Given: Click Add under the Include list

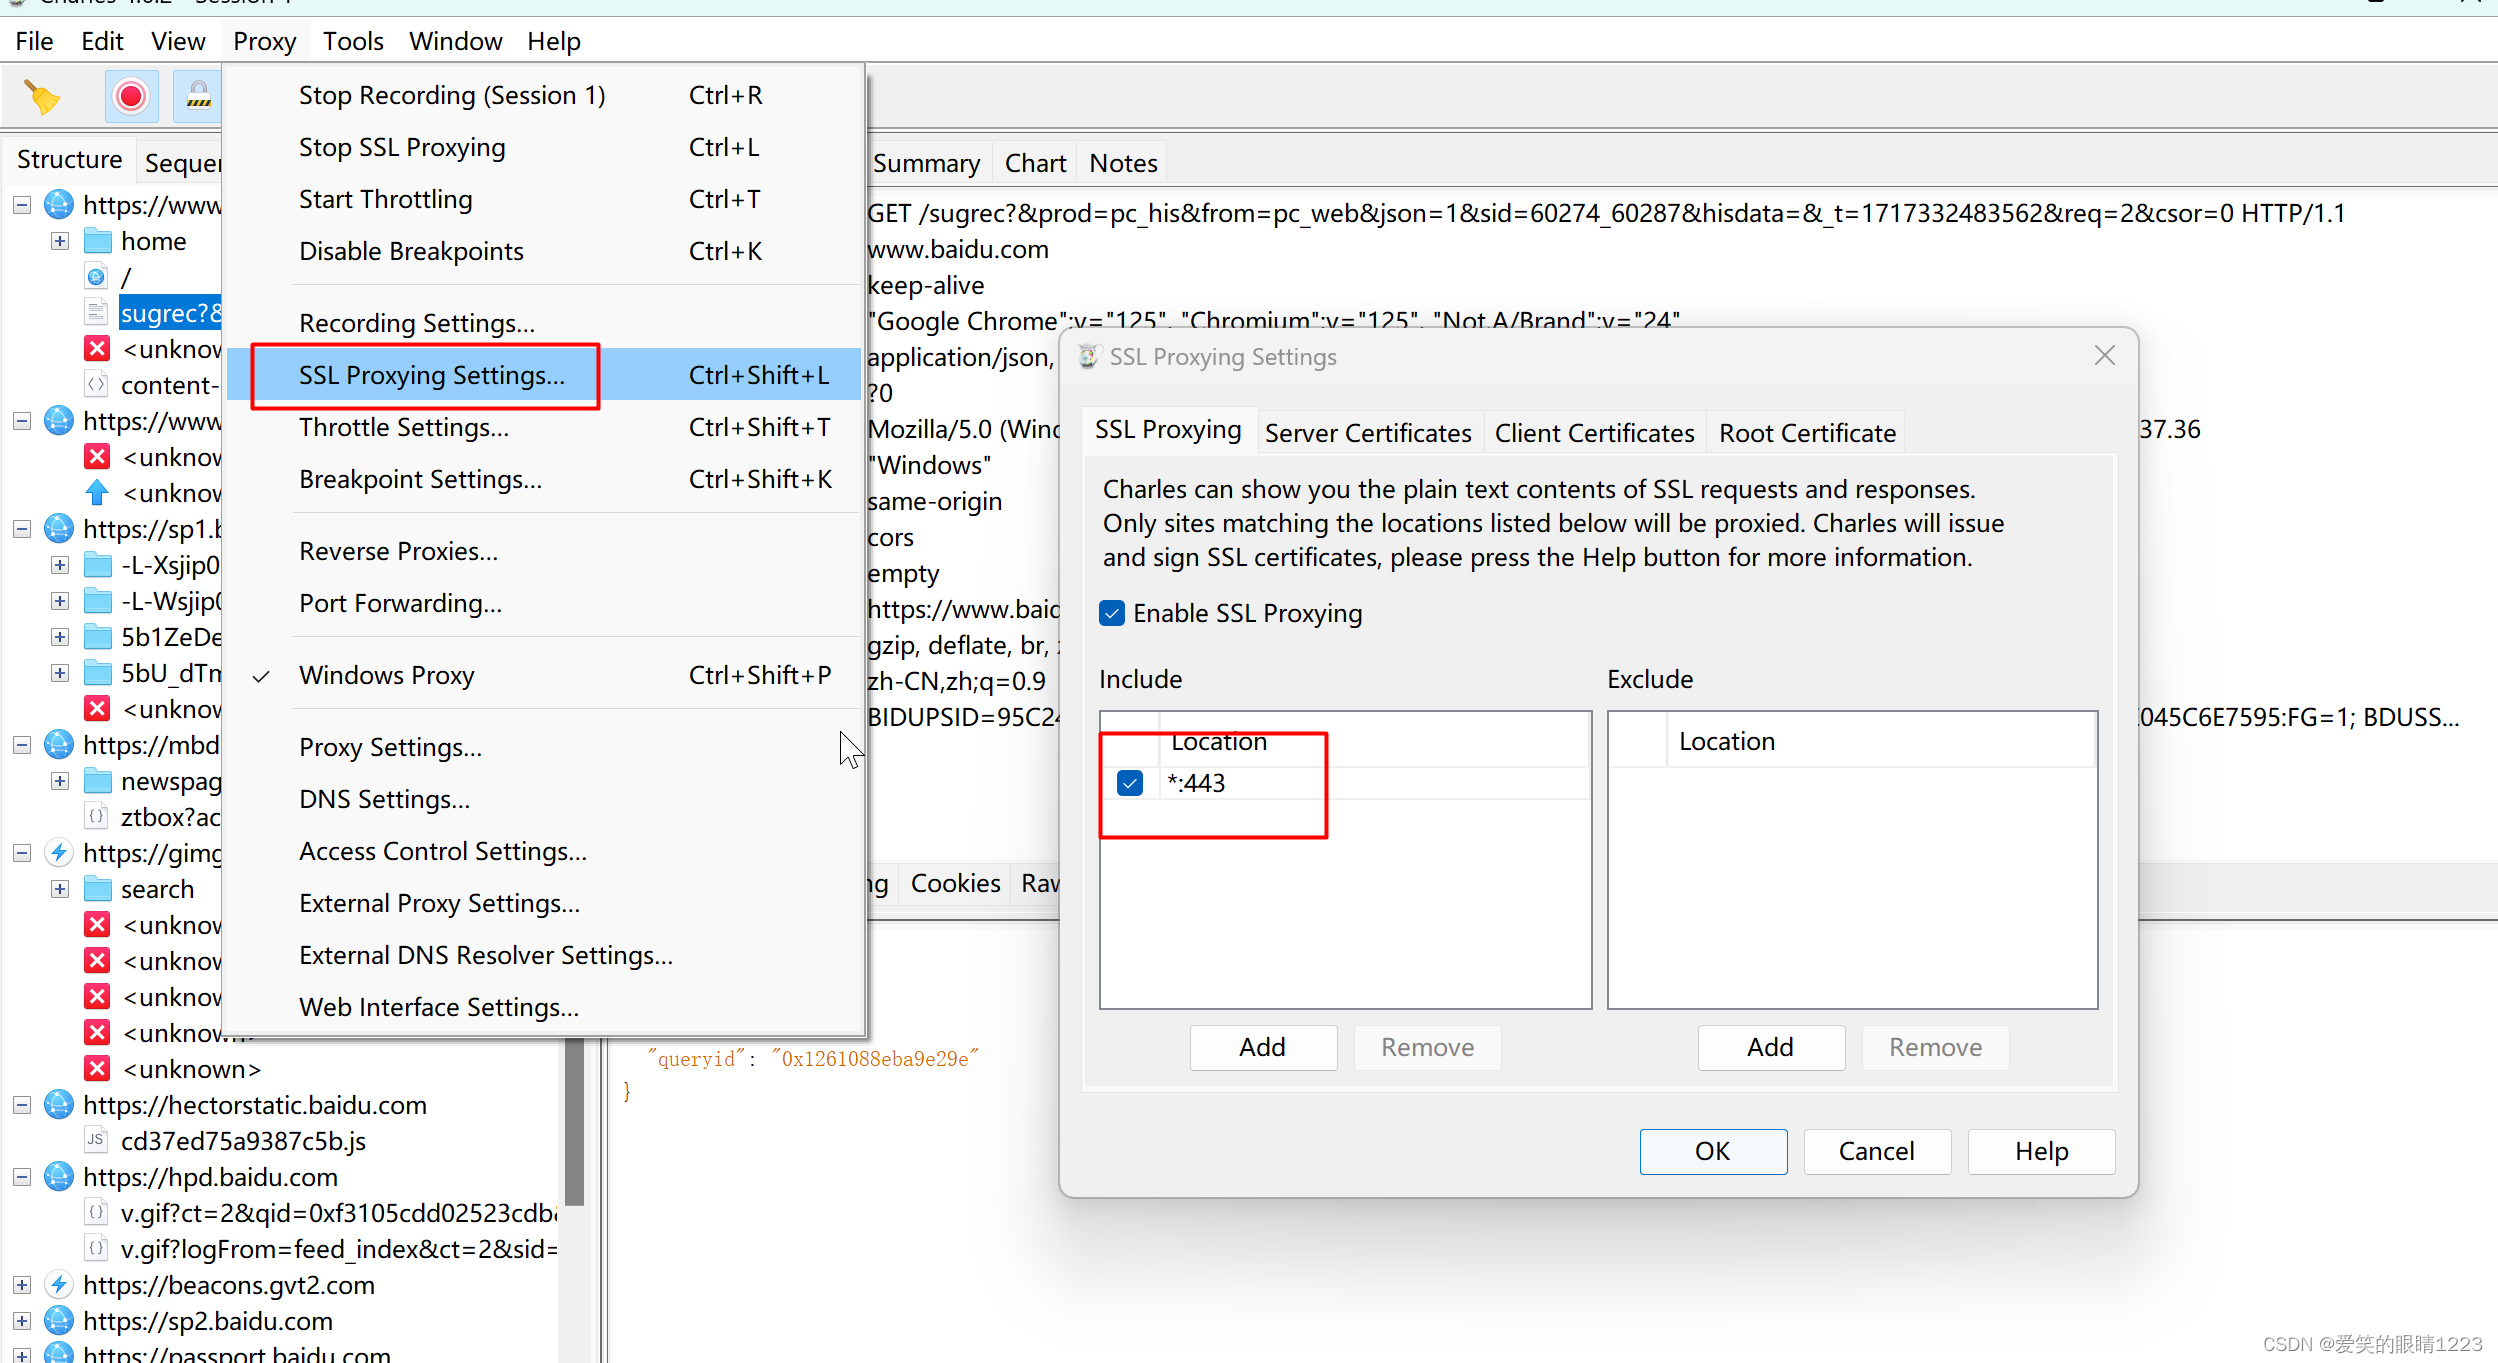Looking at the screenshot, I should click(x=1262, y=1047).
